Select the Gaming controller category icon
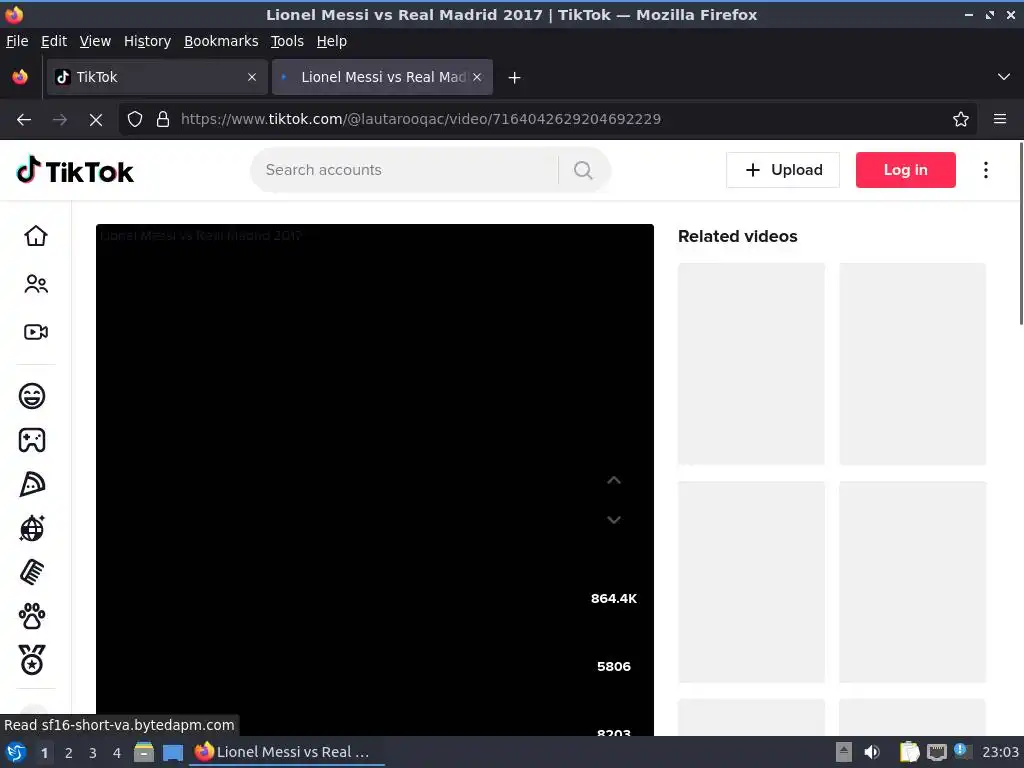Image resolution: width=1024 pixels, height=768 pixels. [x=32, y=440]
